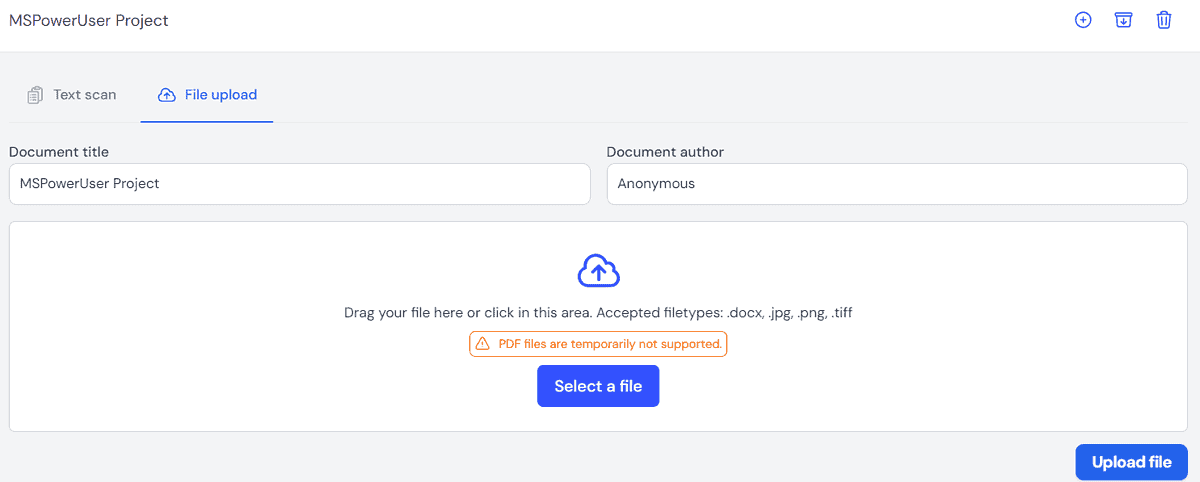The height and width of the screenshot is (482, 1200).
Task: Click into the Document author field
Action: pyautogui.click(x=896, y=184)
